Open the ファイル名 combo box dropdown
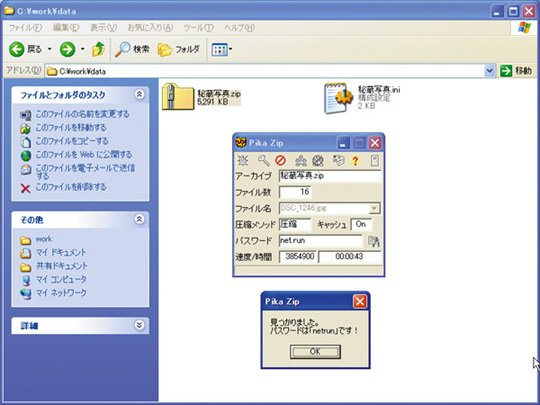The width and height of the screenshot is (540, 405). (374, 208)
